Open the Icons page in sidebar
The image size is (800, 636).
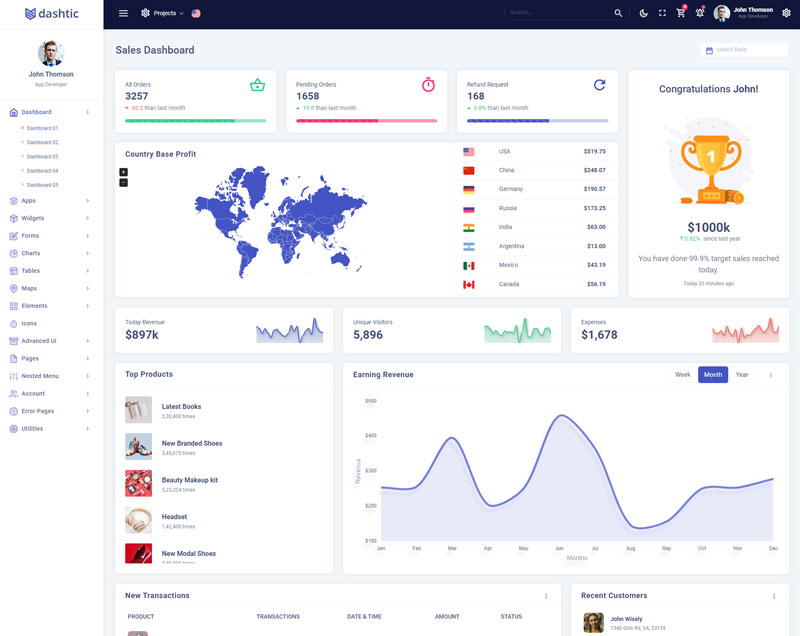29,323
